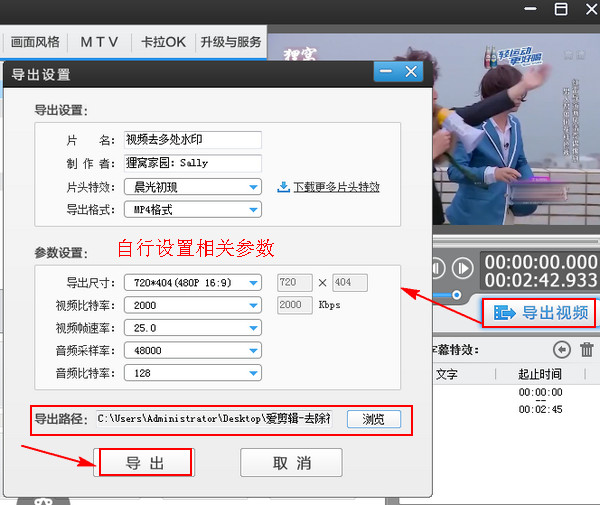
Task: Click the 浏览 browse button
Action: (x=374, y=419)
